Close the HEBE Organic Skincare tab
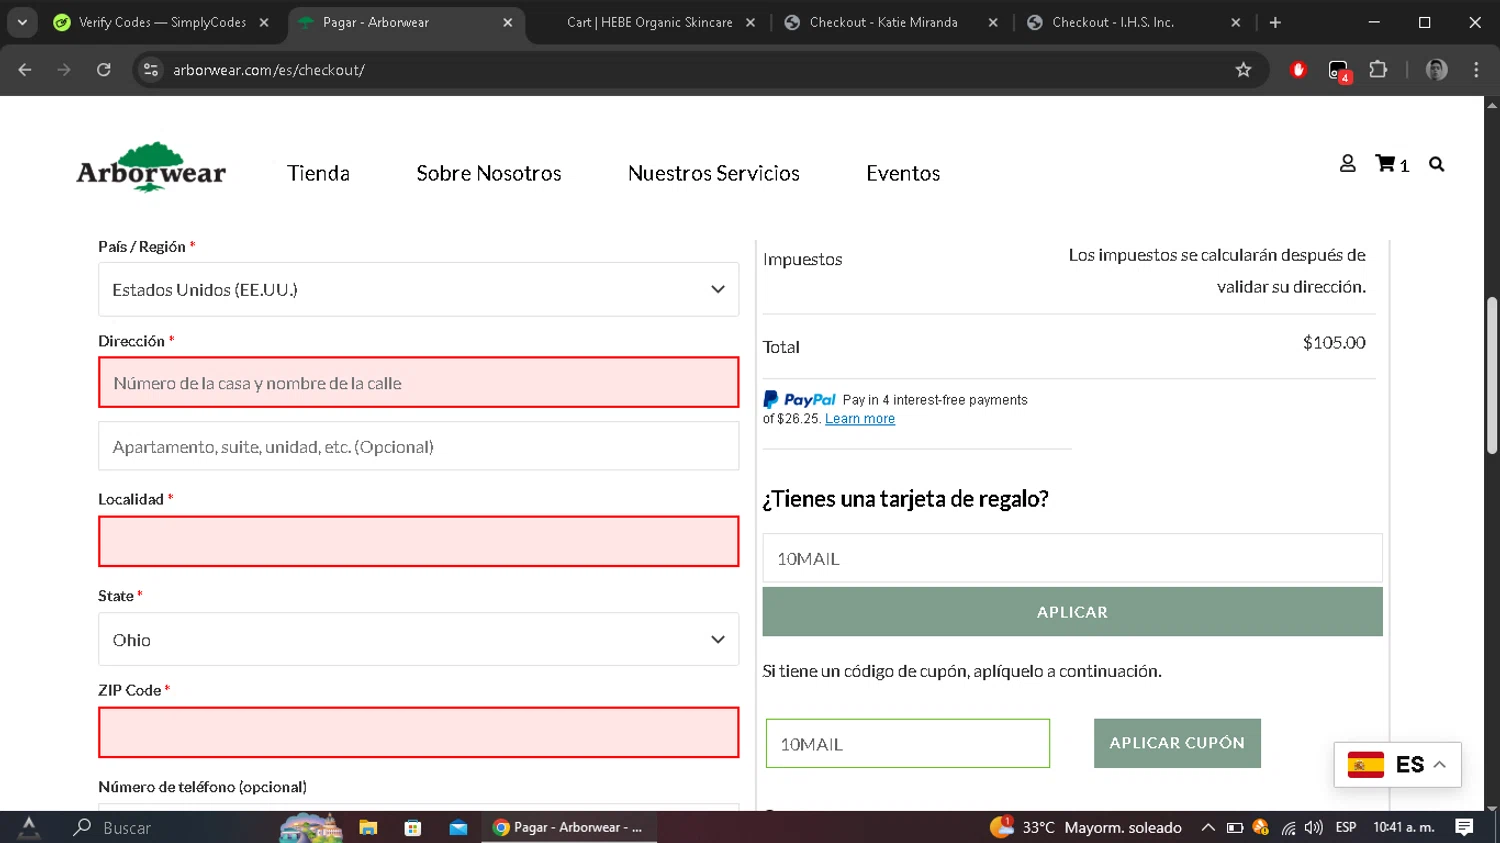Screen dimensions: 1500x843 [750, 22]
